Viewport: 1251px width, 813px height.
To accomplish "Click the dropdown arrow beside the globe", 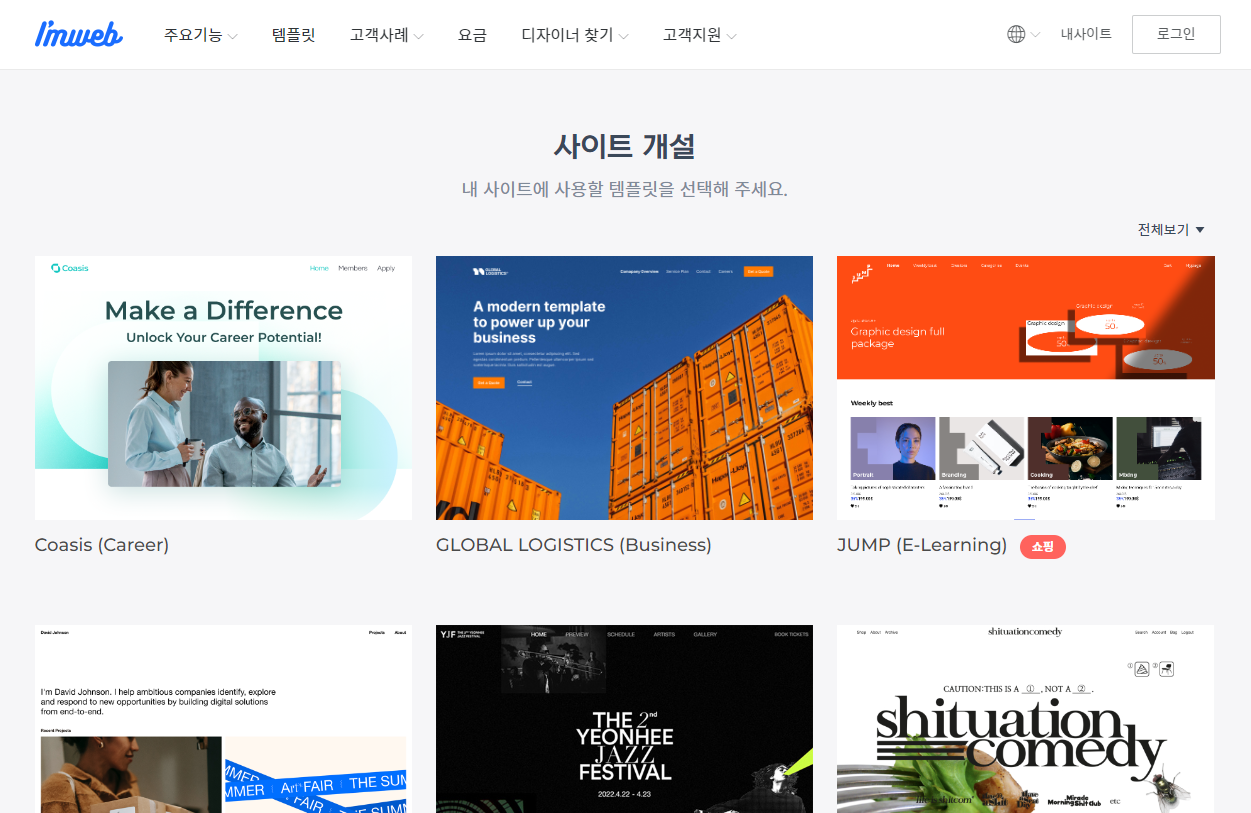I will click(x=1036, y=35).
